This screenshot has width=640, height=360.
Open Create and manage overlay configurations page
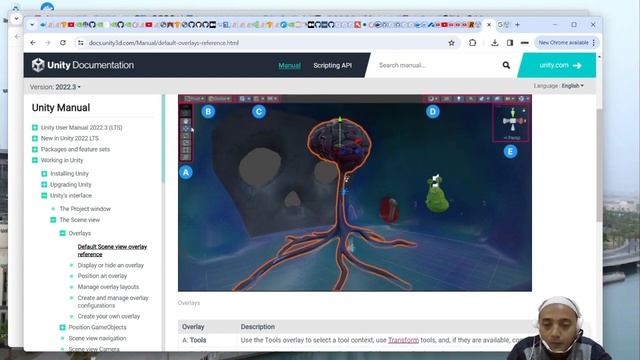(x=113, y=302)
